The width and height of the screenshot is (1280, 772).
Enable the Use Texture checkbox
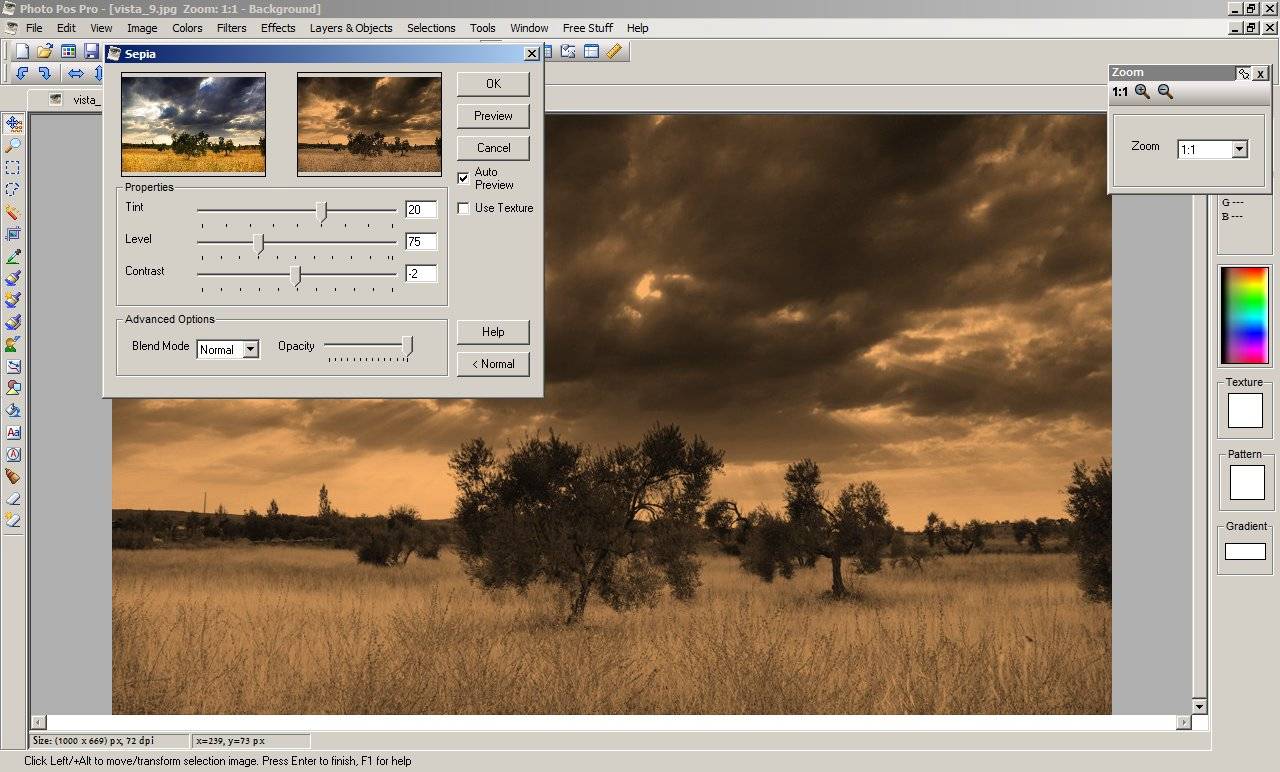pyautogui.click(x=463, y=208)
